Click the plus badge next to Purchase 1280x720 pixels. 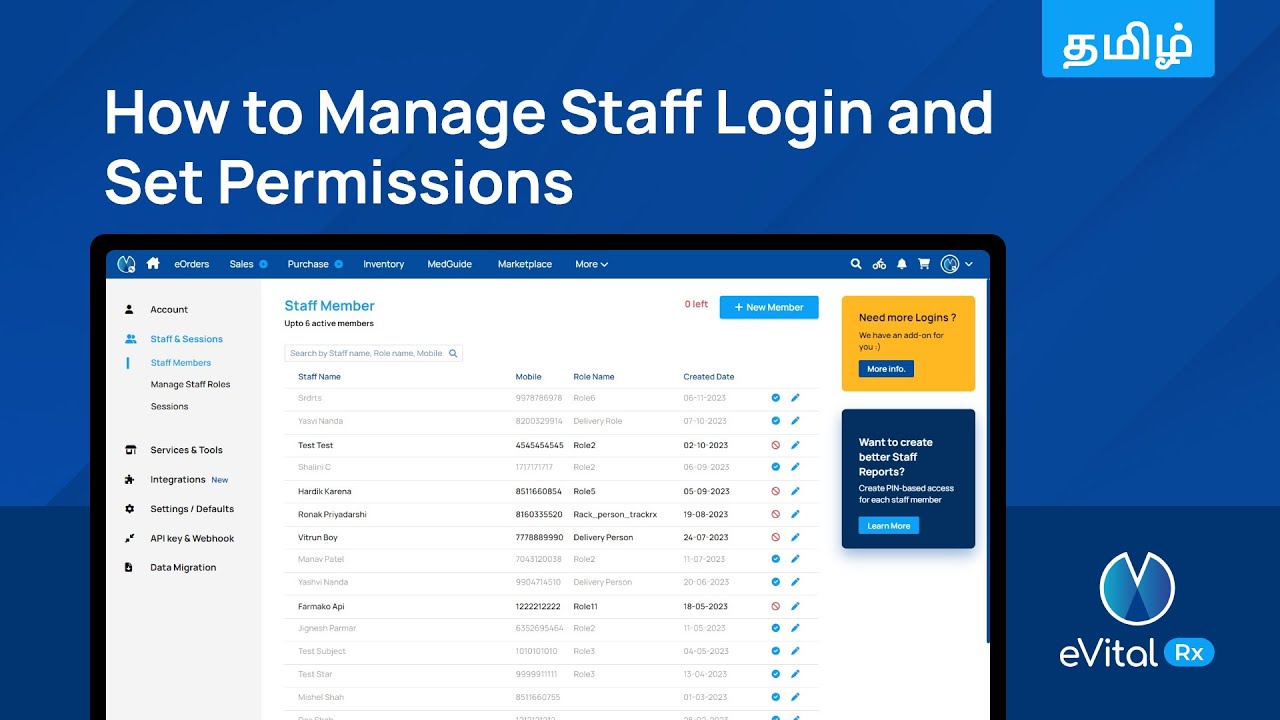[x=338, y=264]
